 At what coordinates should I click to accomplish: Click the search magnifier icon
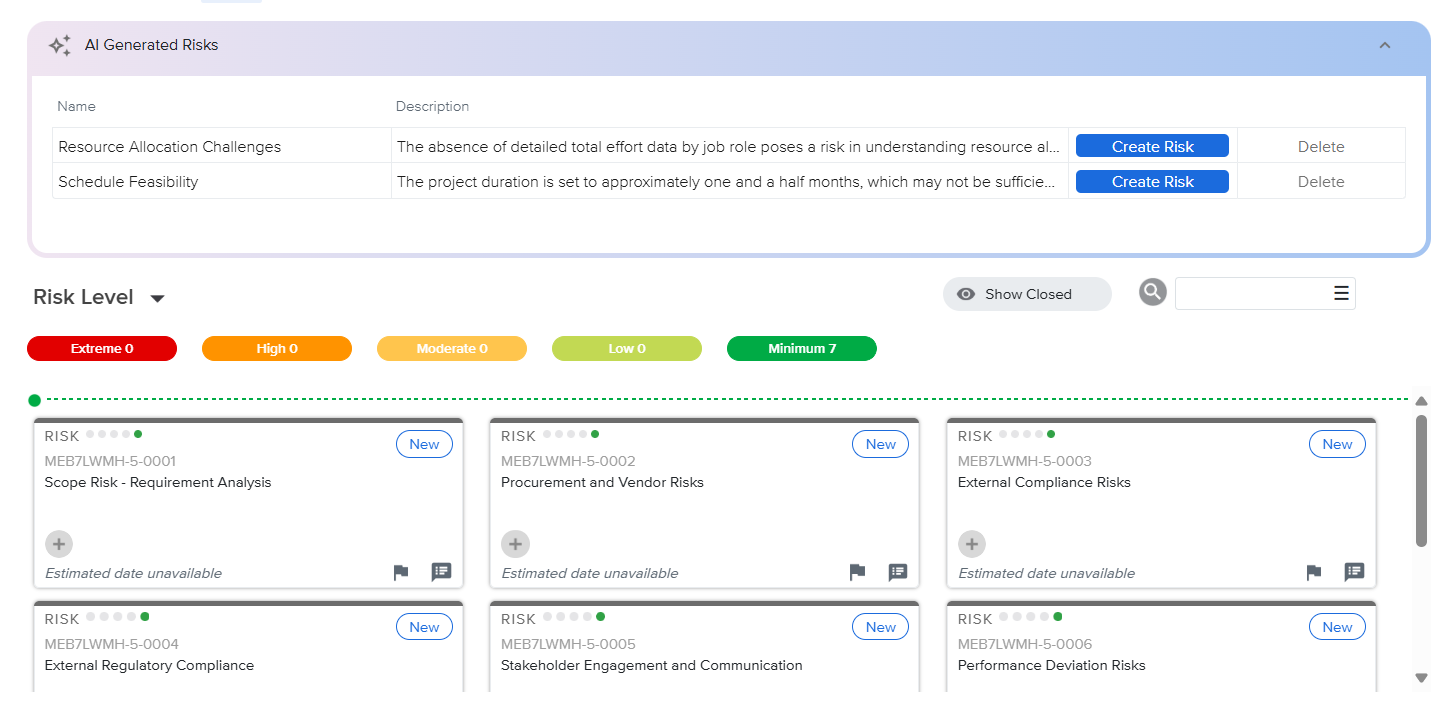[x=1153, y=292]
